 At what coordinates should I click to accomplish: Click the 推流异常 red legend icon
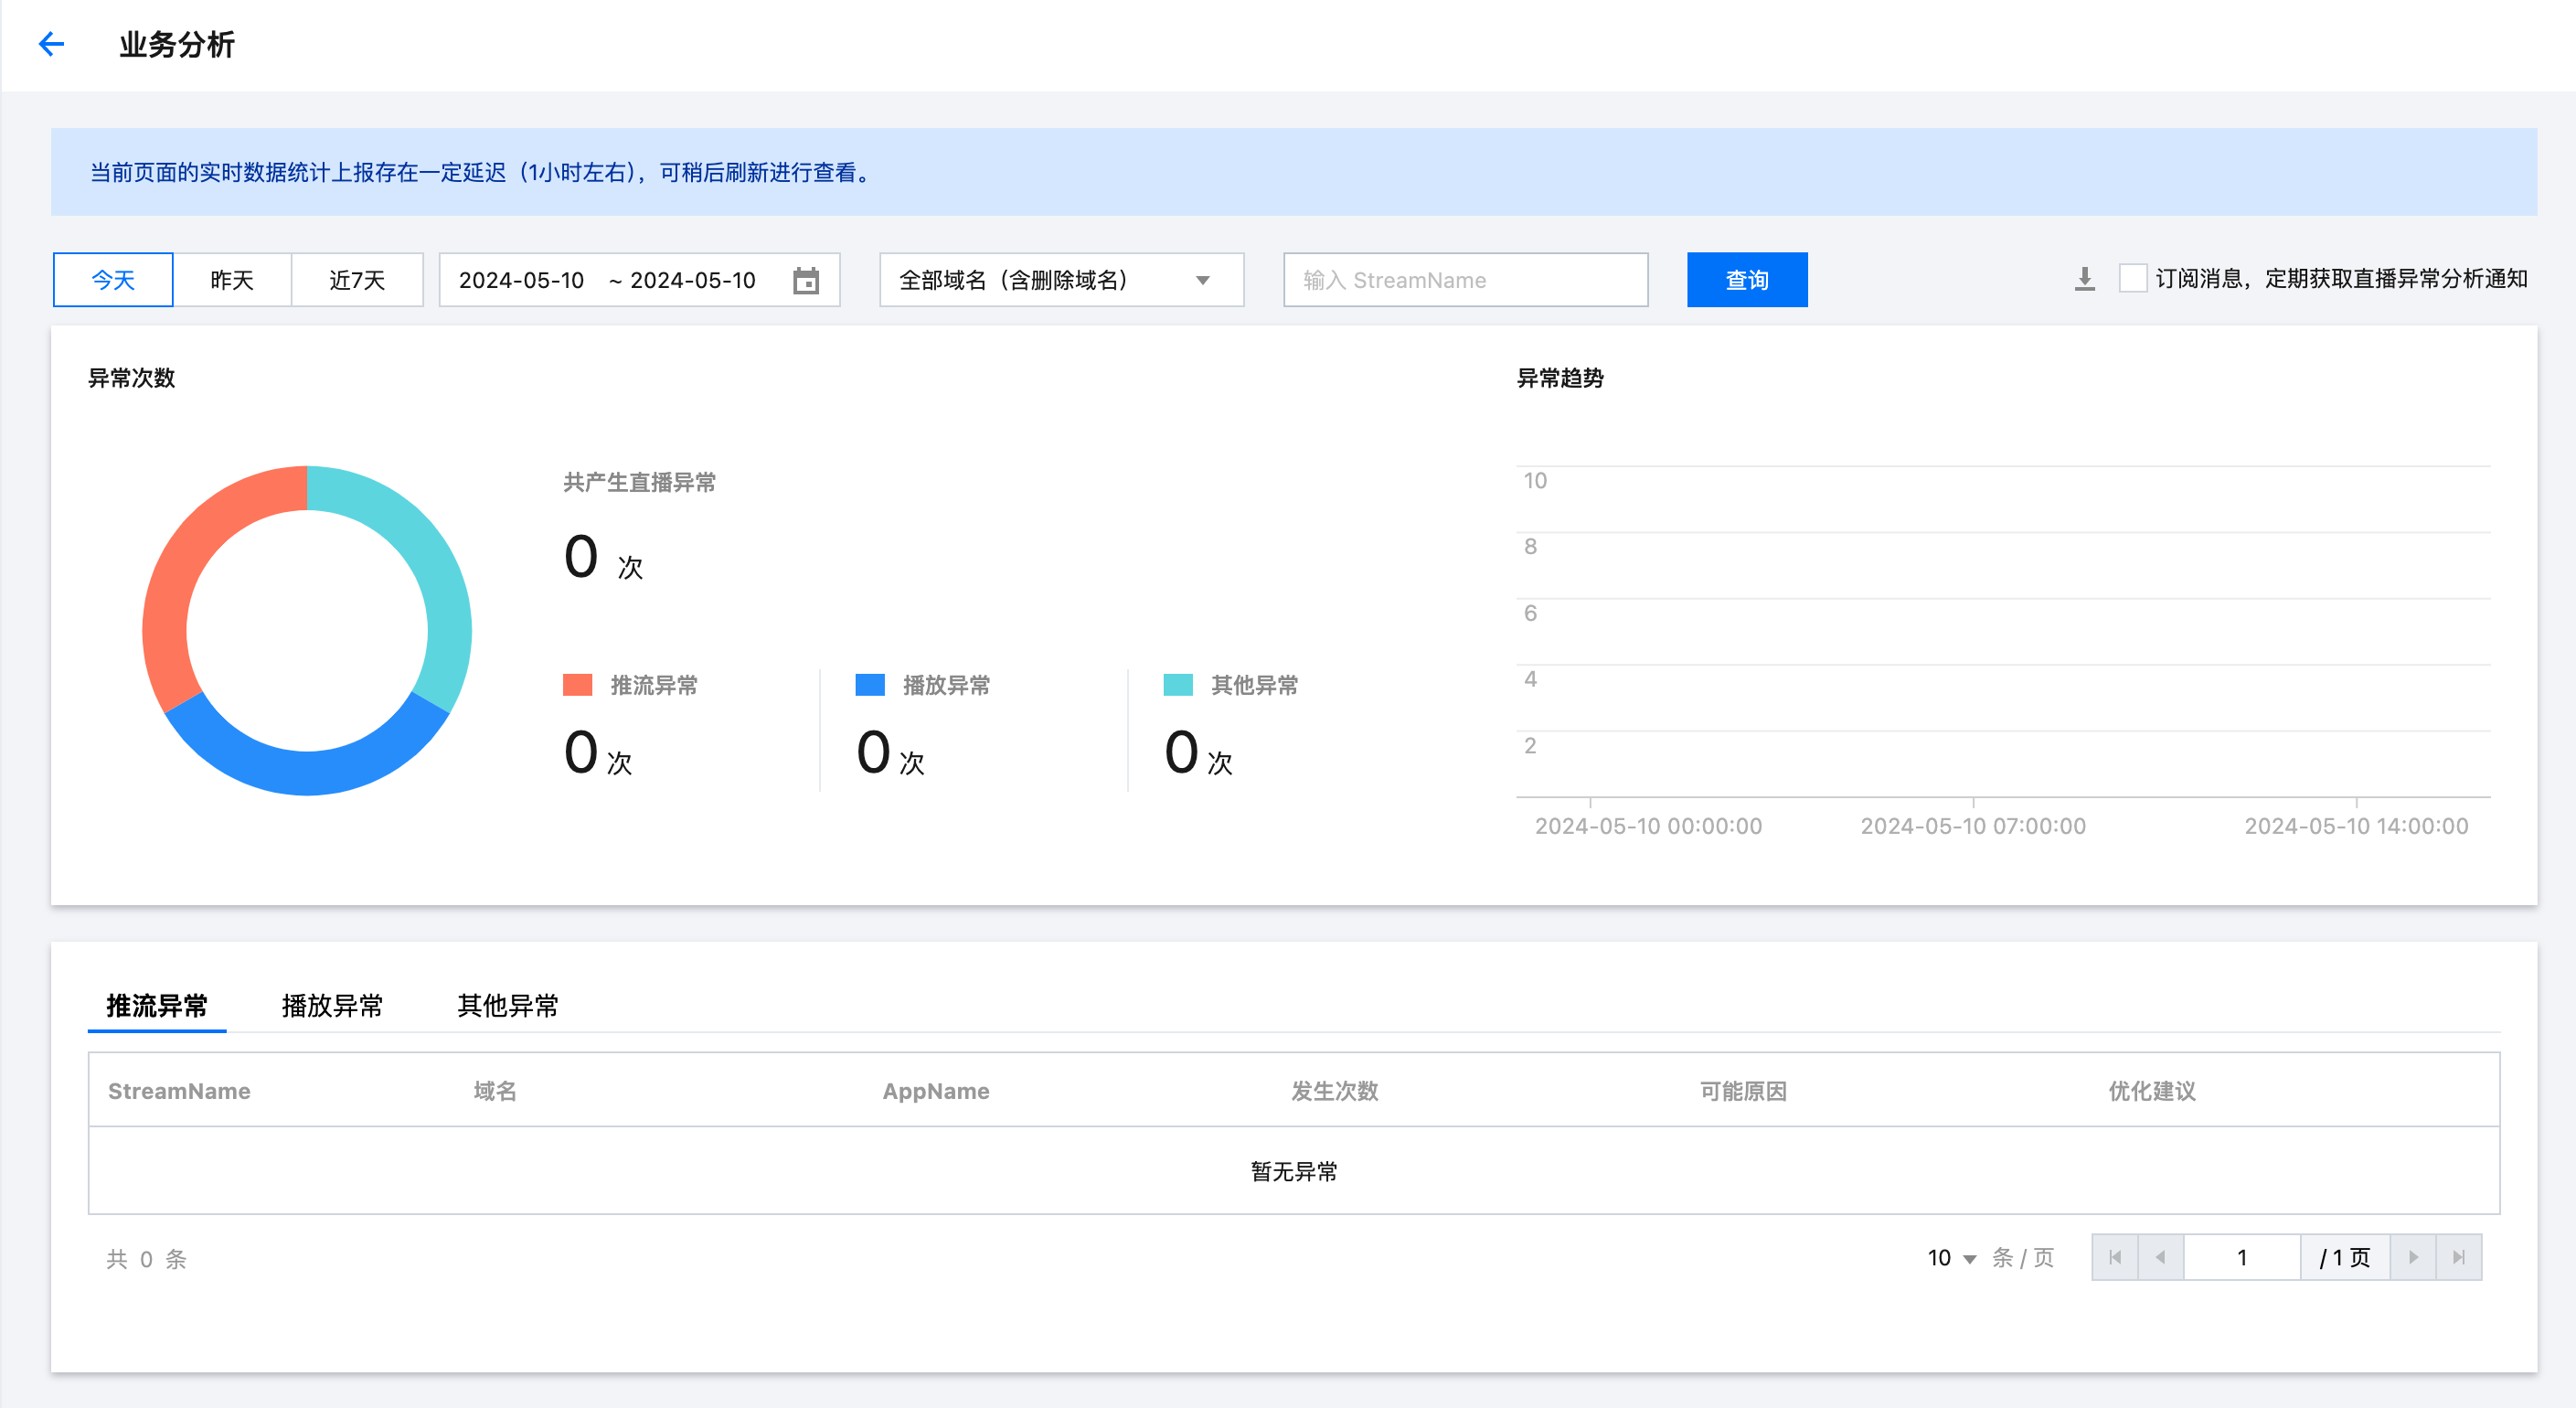577,685
